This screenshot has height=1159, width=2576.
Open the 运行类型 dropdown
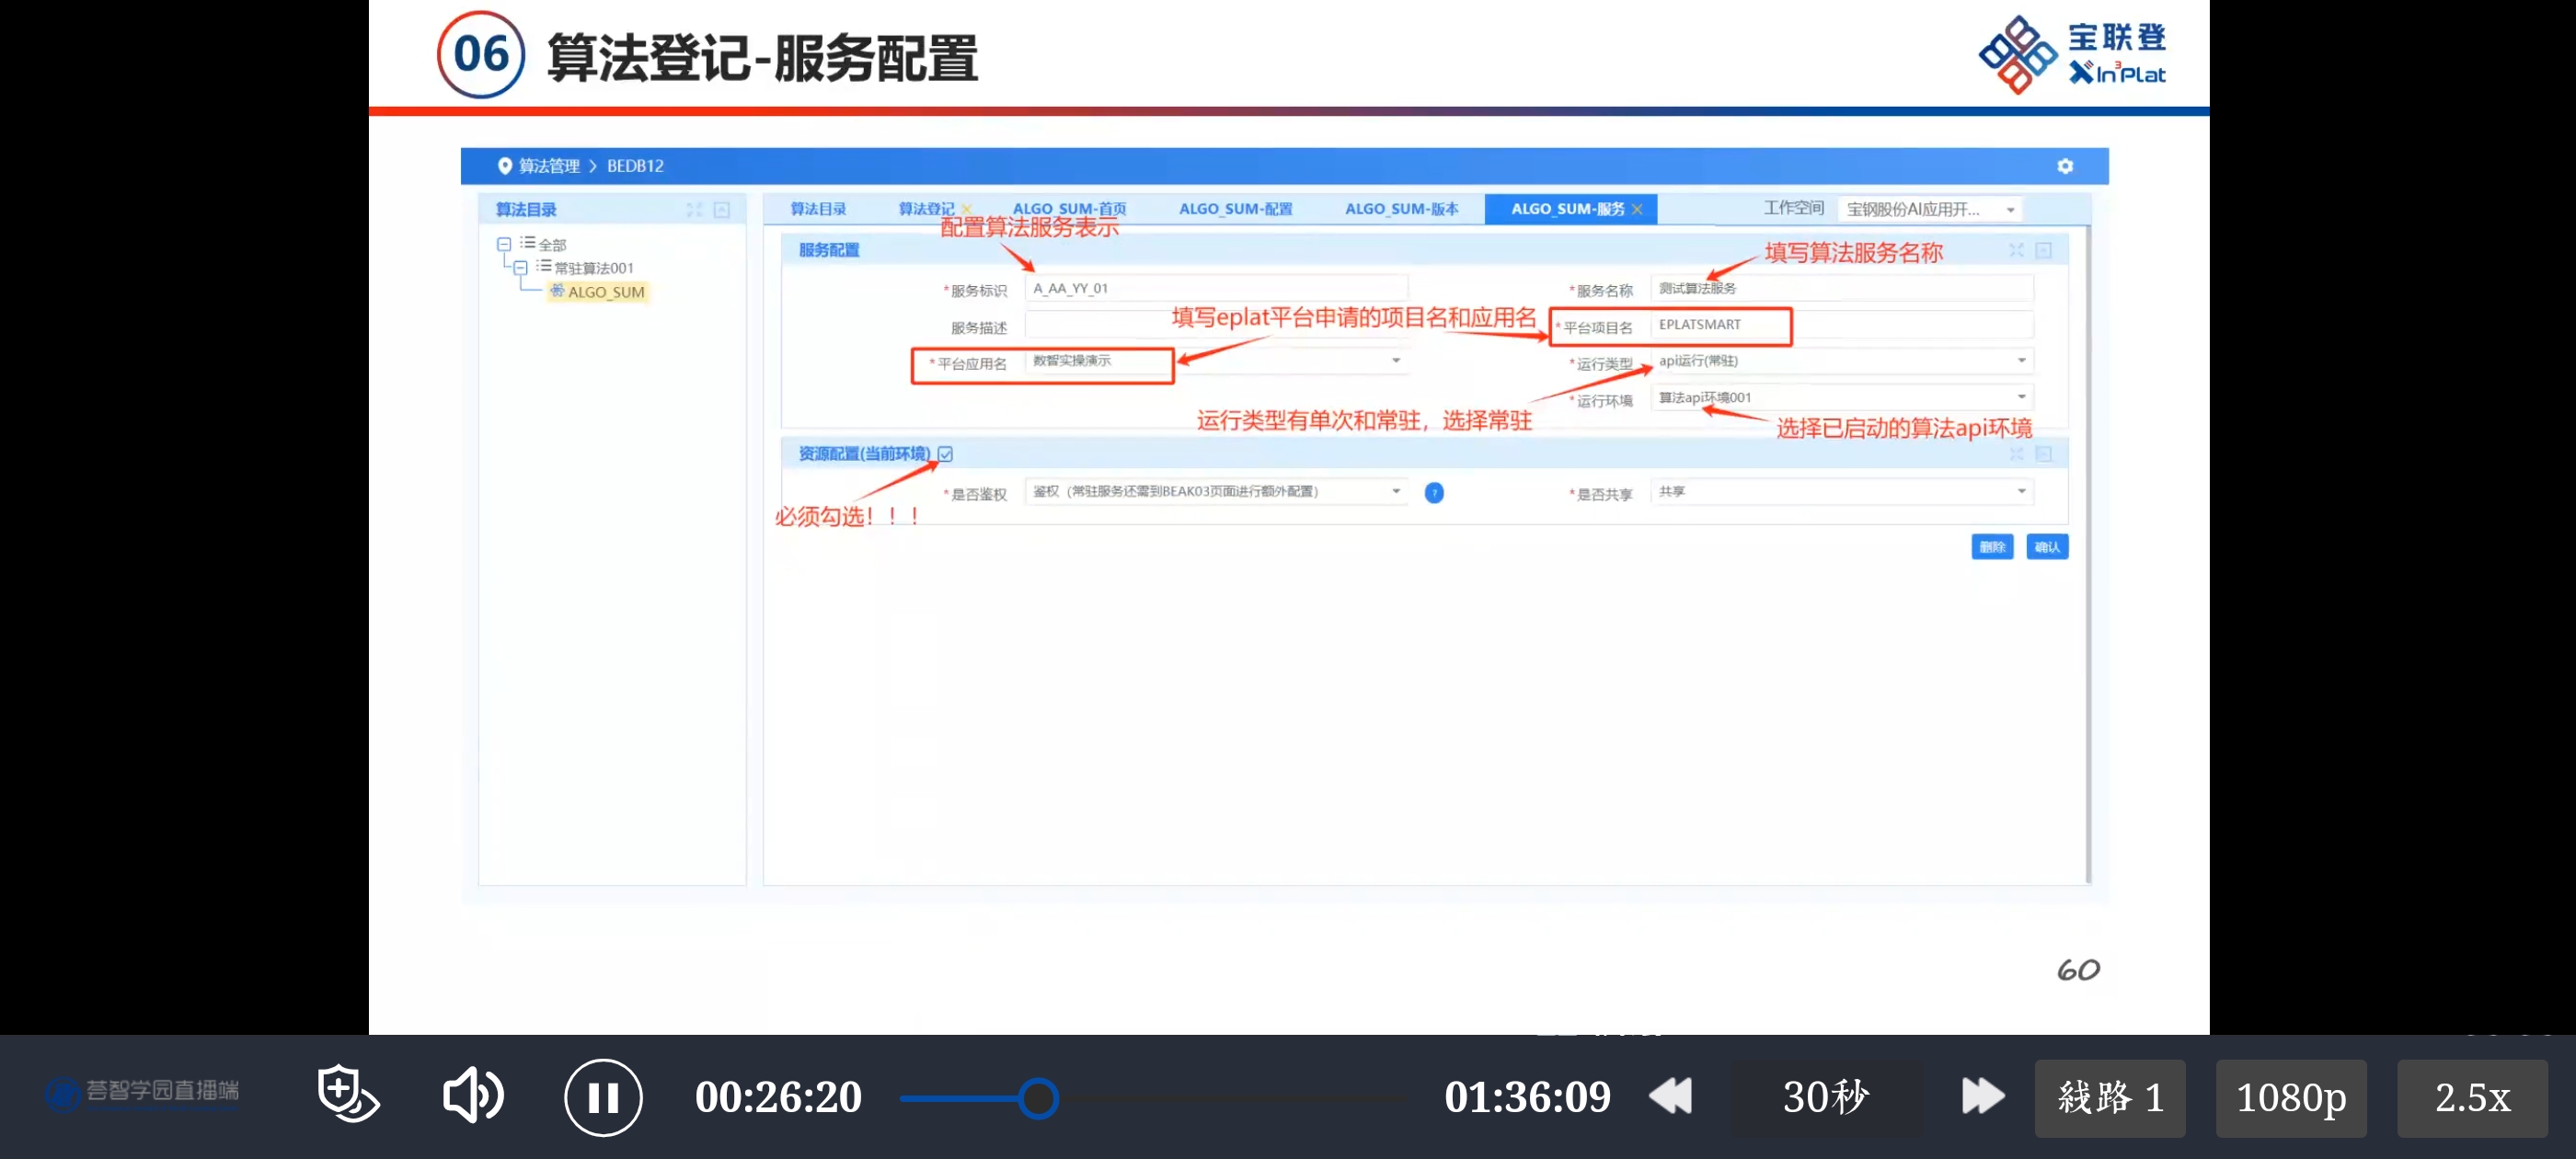coord(2021,361)
